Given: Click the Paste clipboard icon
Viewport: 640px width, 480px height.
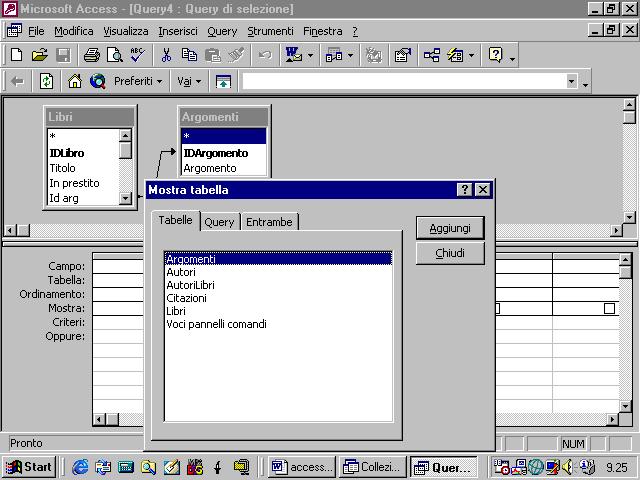Looking at the screenshot, I should [x=213, y=55].
